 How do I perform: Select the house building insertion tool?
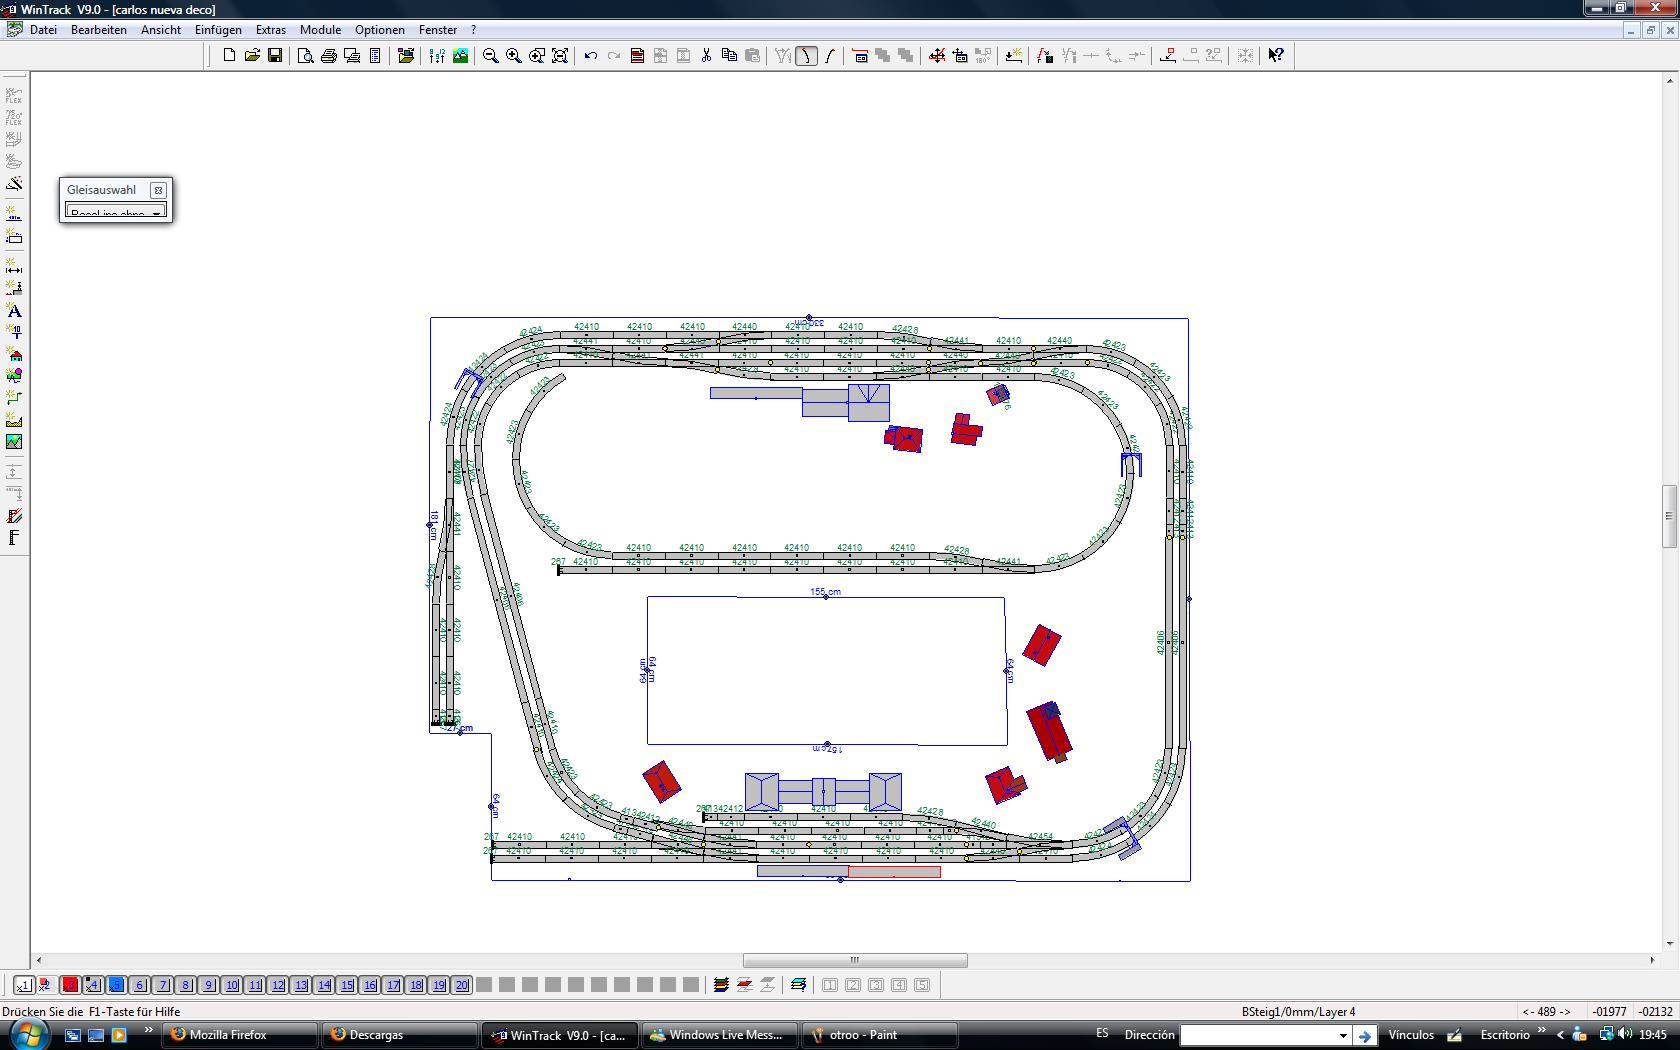coord(14,355)
